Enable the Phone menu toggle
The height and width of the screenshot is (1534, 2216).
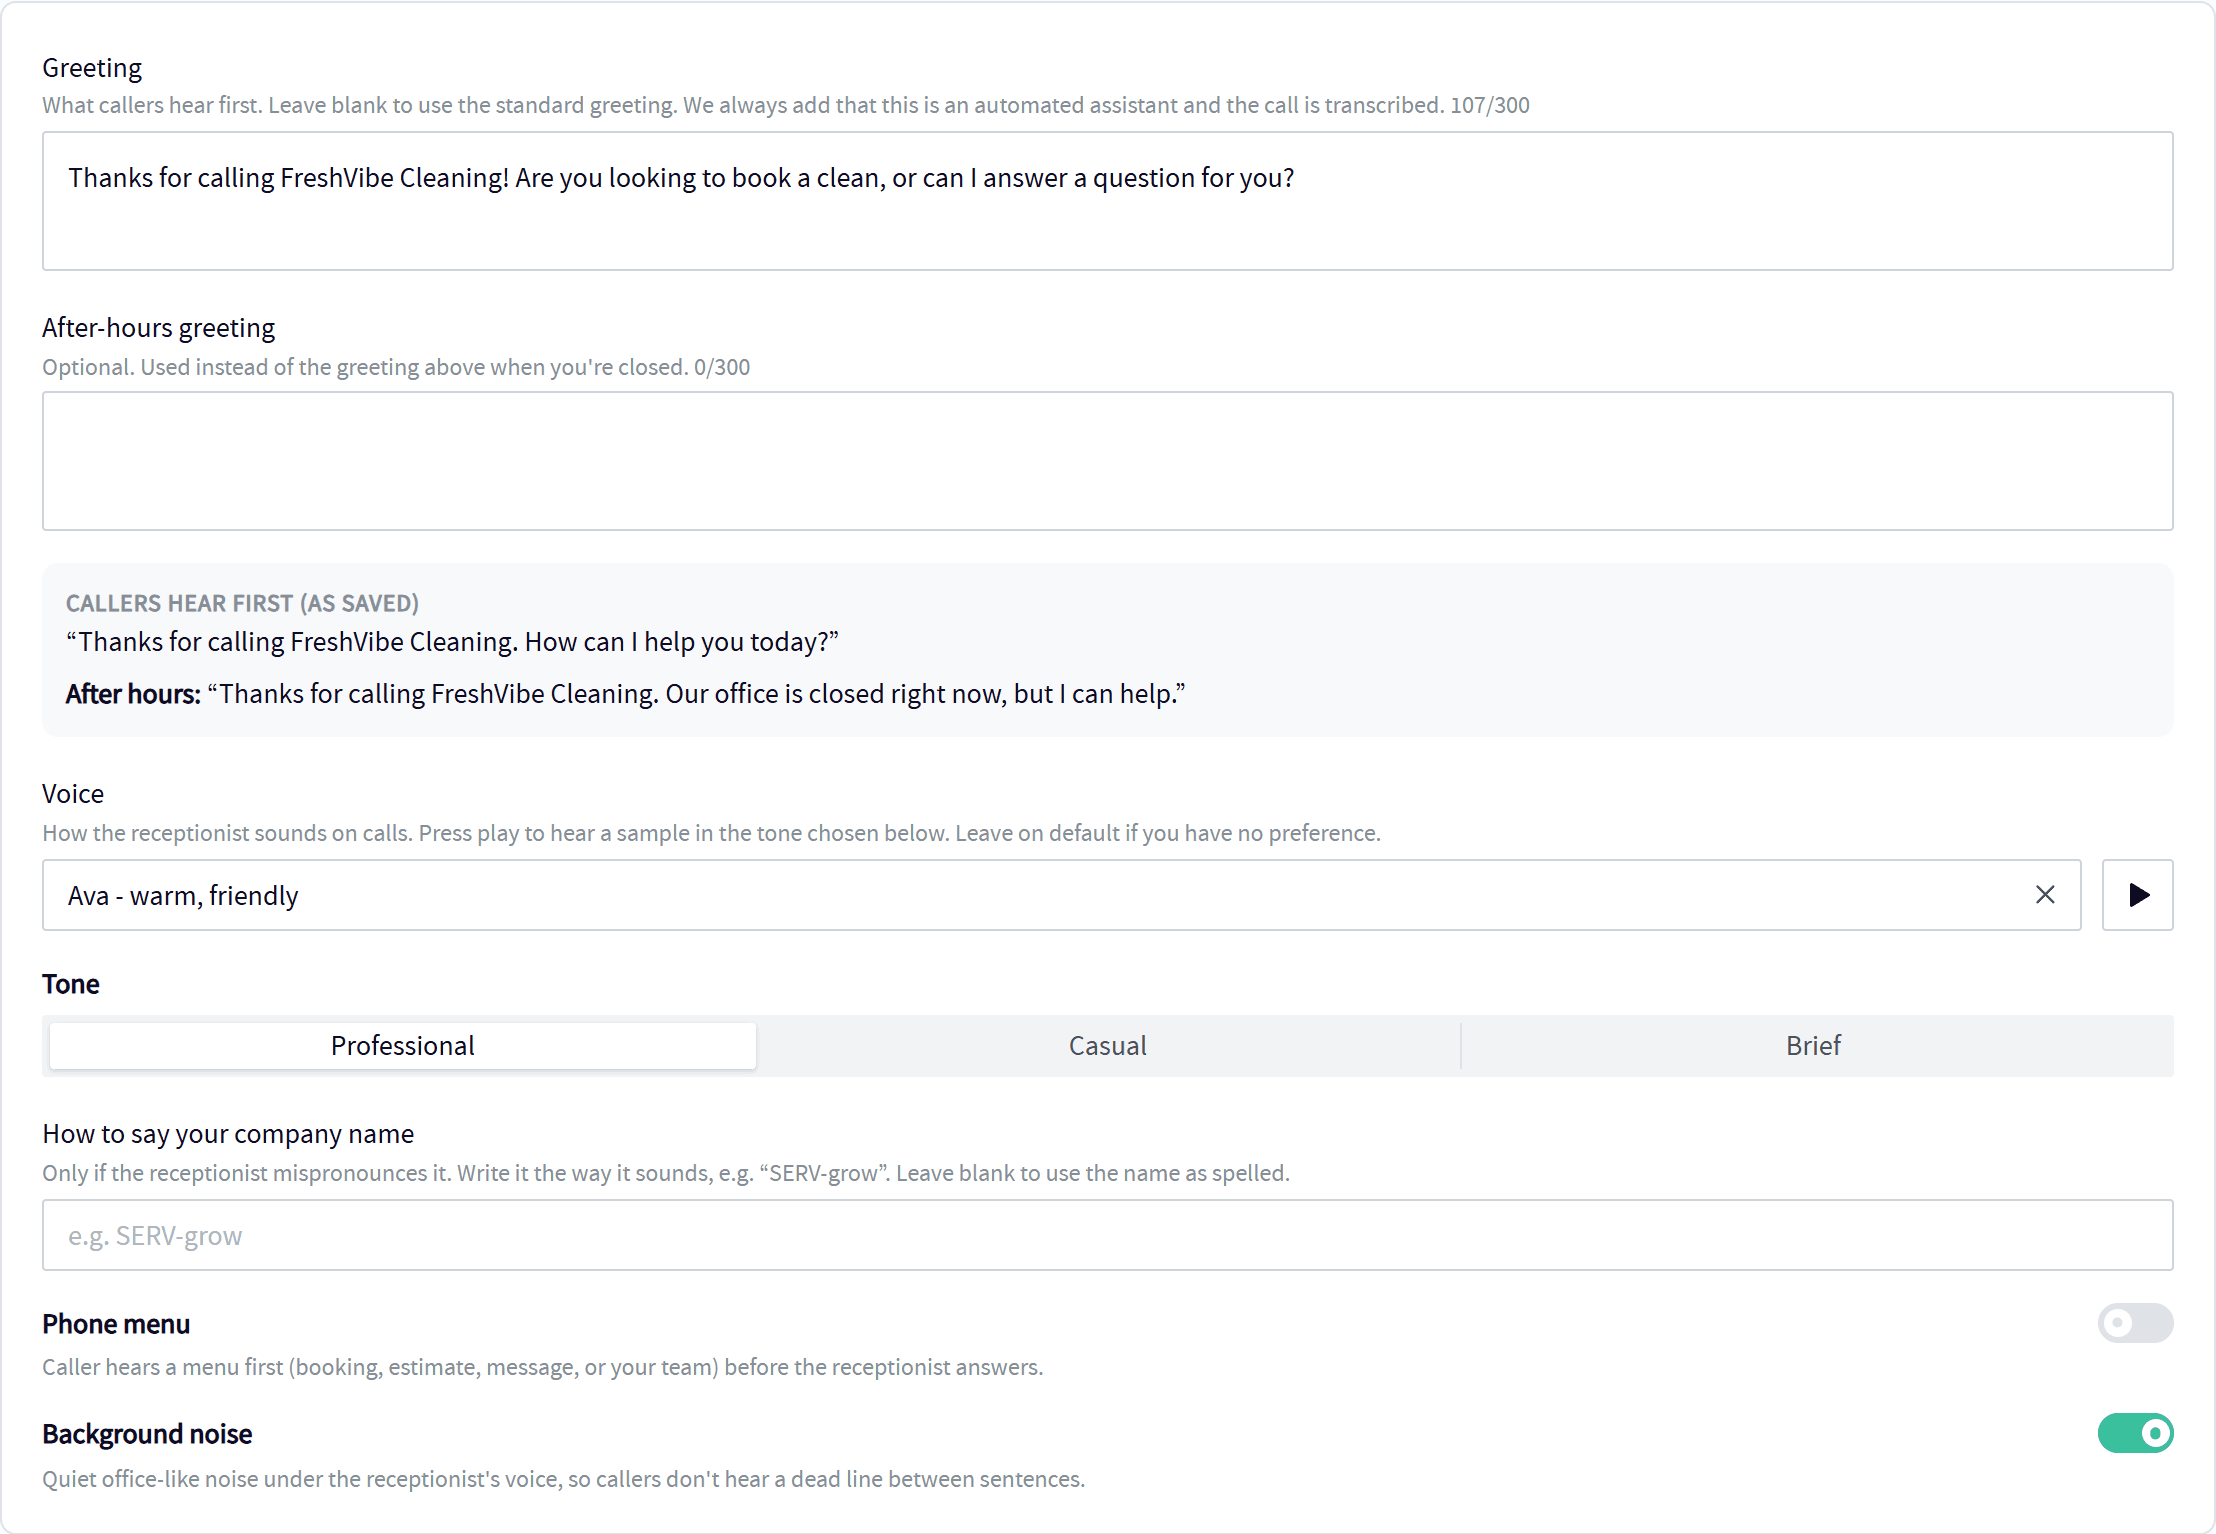click(2135, 1323)
